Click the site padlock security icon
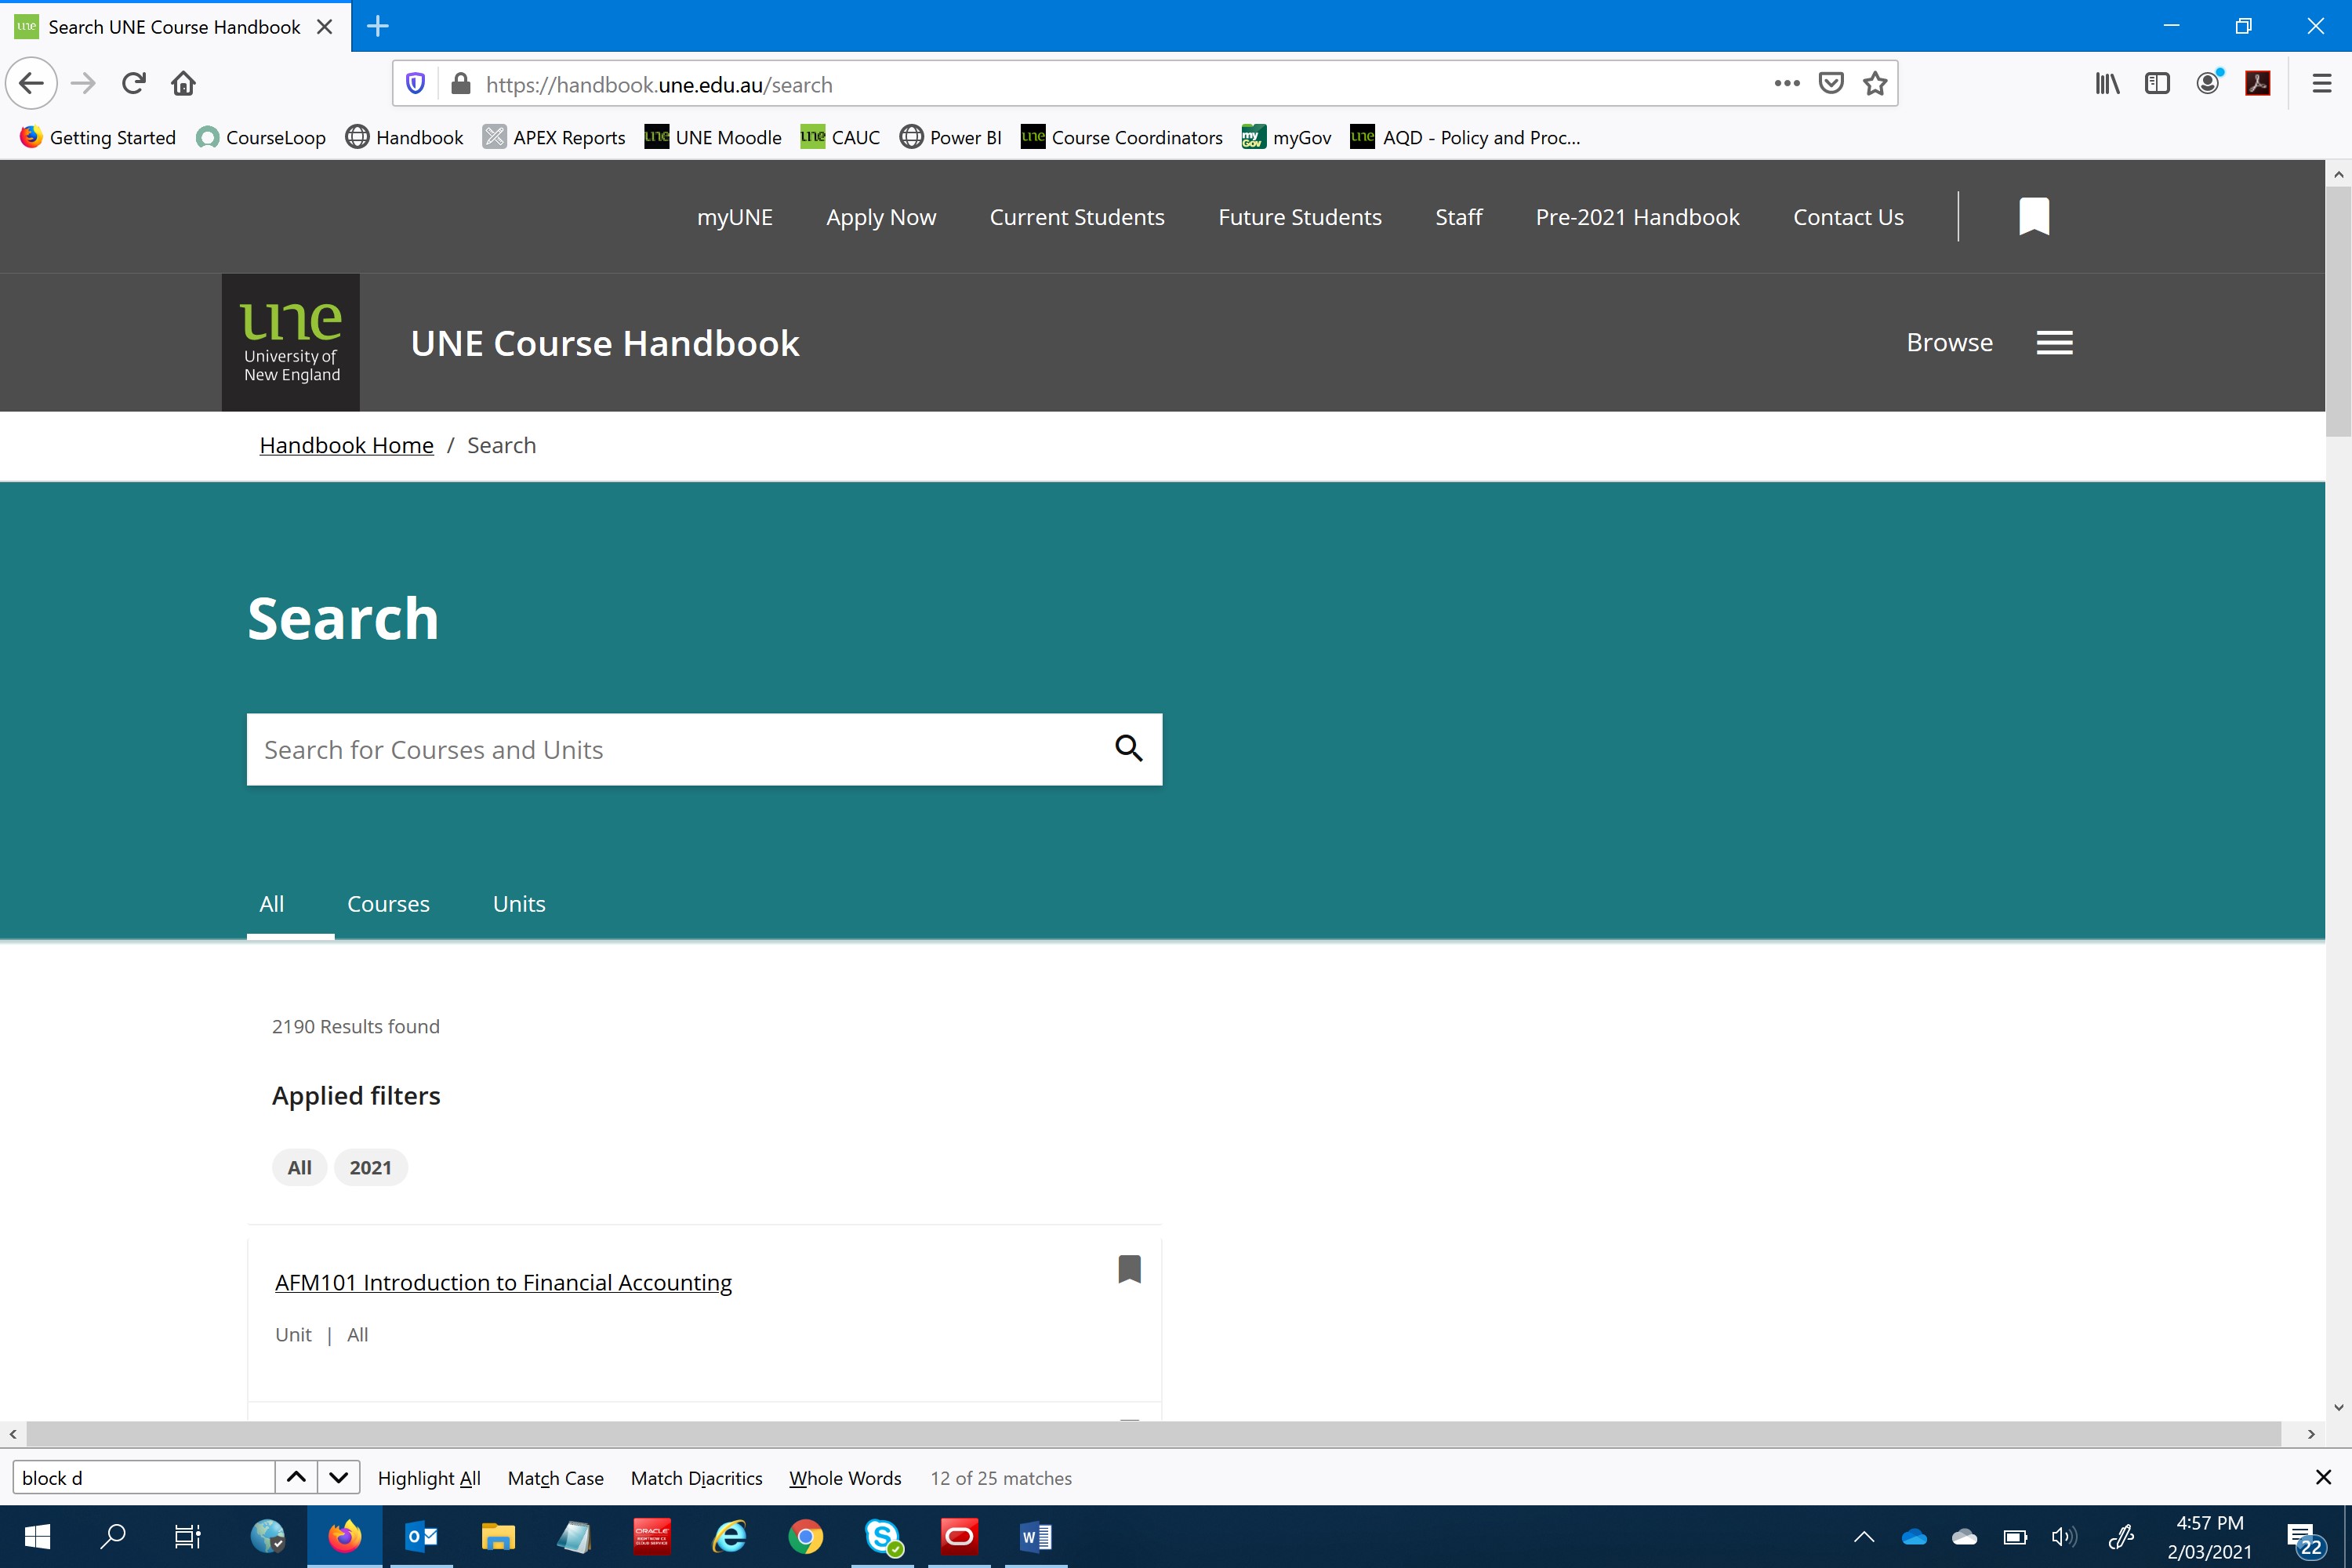 pyautogui.click(x=461, y=84)
